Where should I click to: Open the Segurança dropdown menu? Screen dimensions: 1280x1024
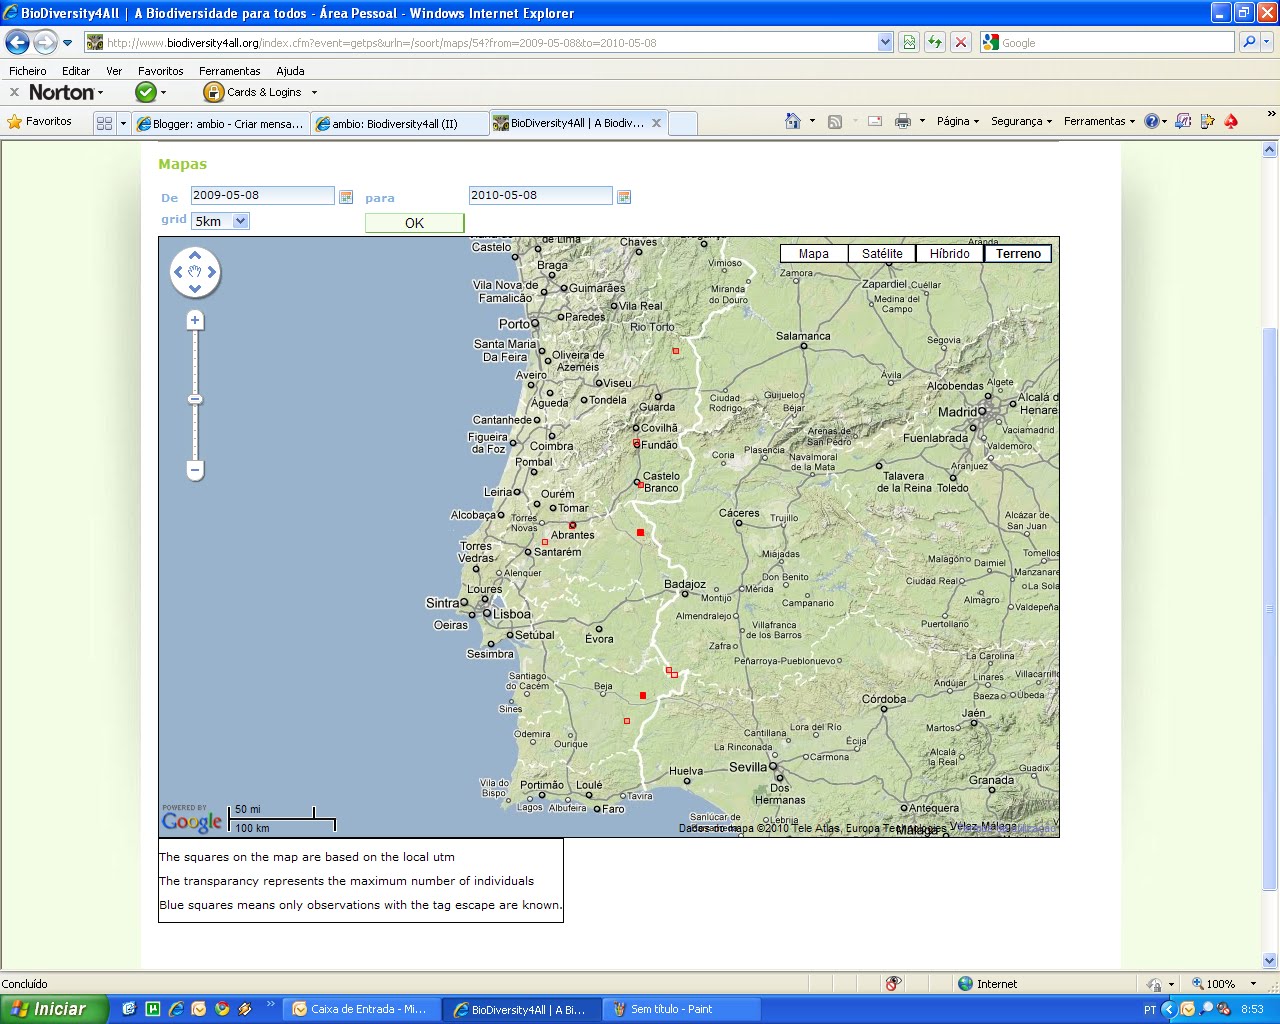tap(1021, 121)
